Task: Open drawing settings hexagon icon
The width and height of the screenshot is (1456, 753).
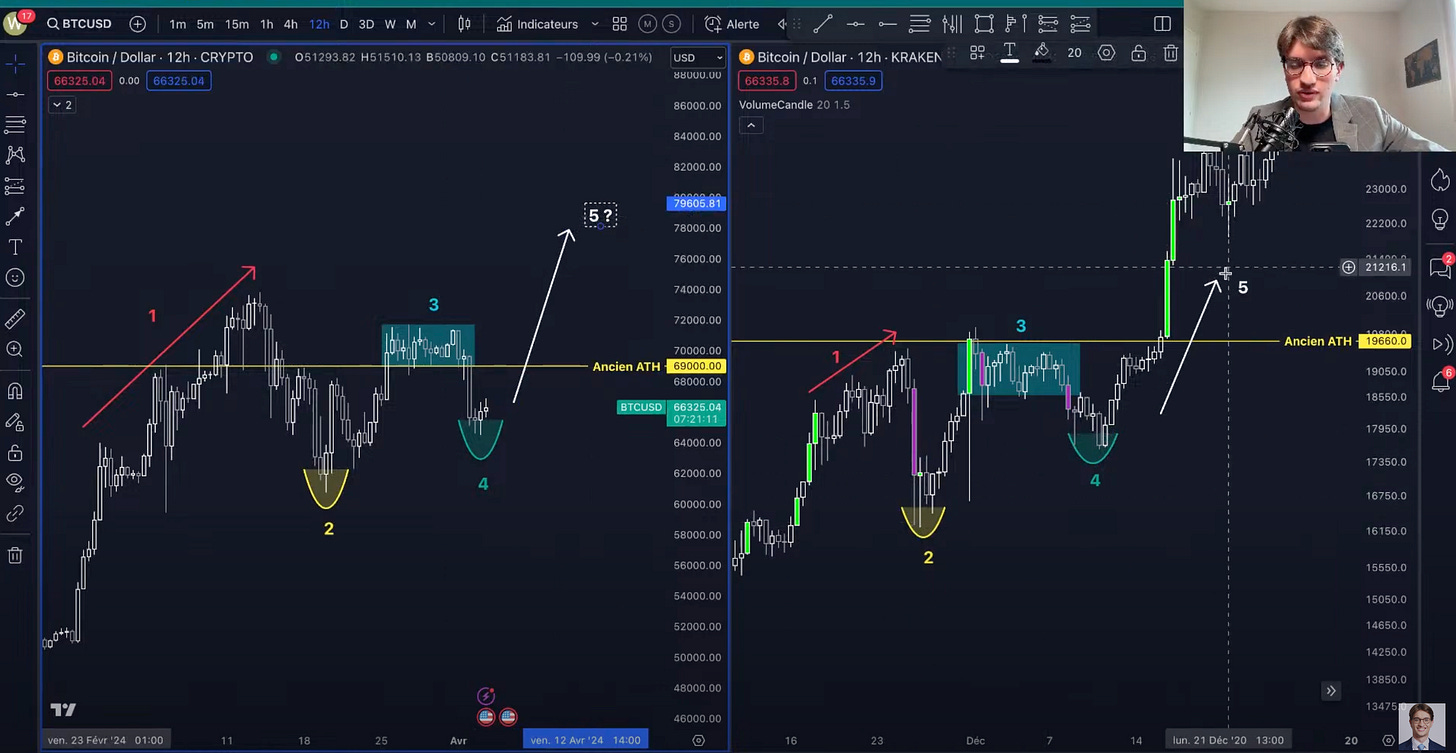Action: (x=1106, y=53)
